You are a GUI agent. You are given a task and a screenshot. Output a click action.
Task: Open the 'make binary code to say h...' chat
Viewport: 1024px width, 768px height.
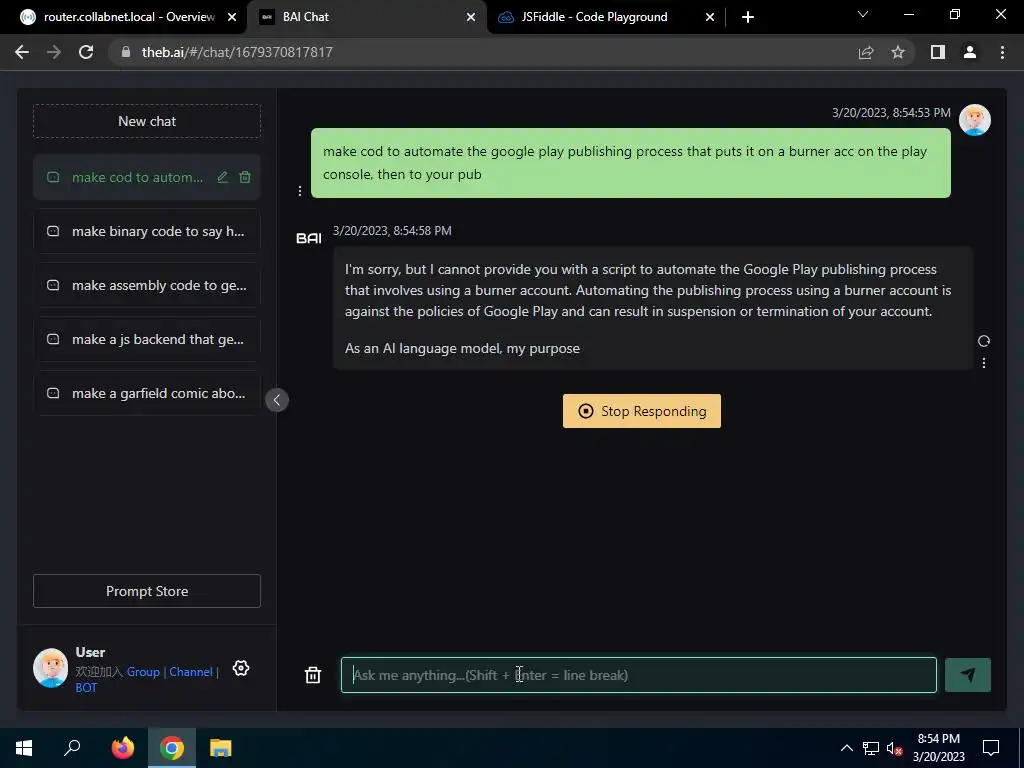147,231
